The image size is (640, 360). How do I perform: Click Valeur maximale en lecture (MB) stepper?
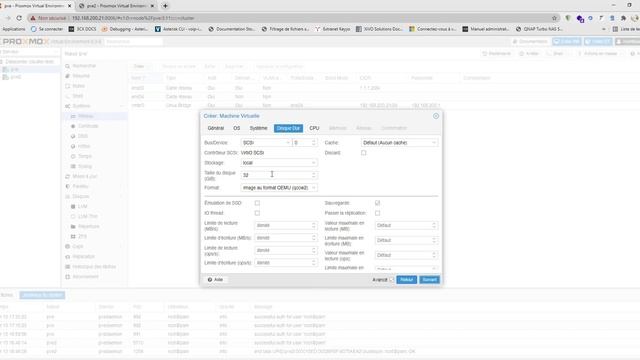coord(434,225)
